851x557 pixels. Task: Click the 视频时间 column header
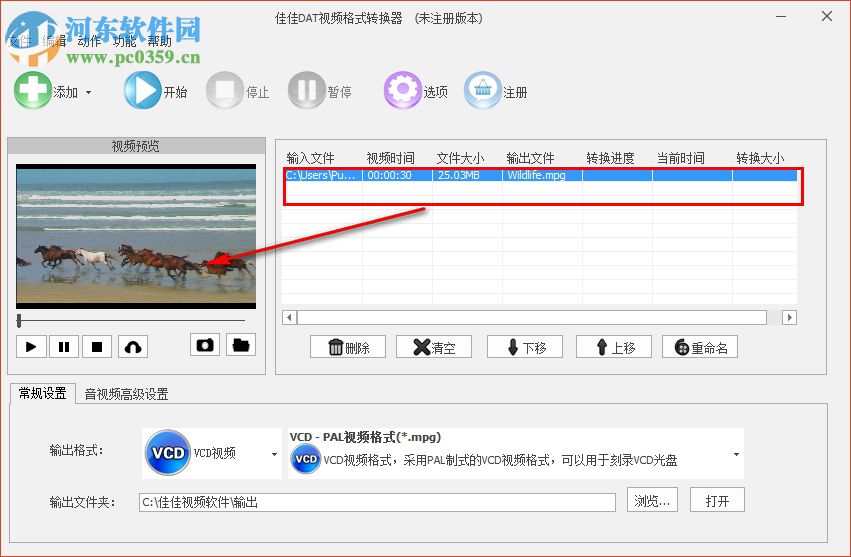click(391, 159)
